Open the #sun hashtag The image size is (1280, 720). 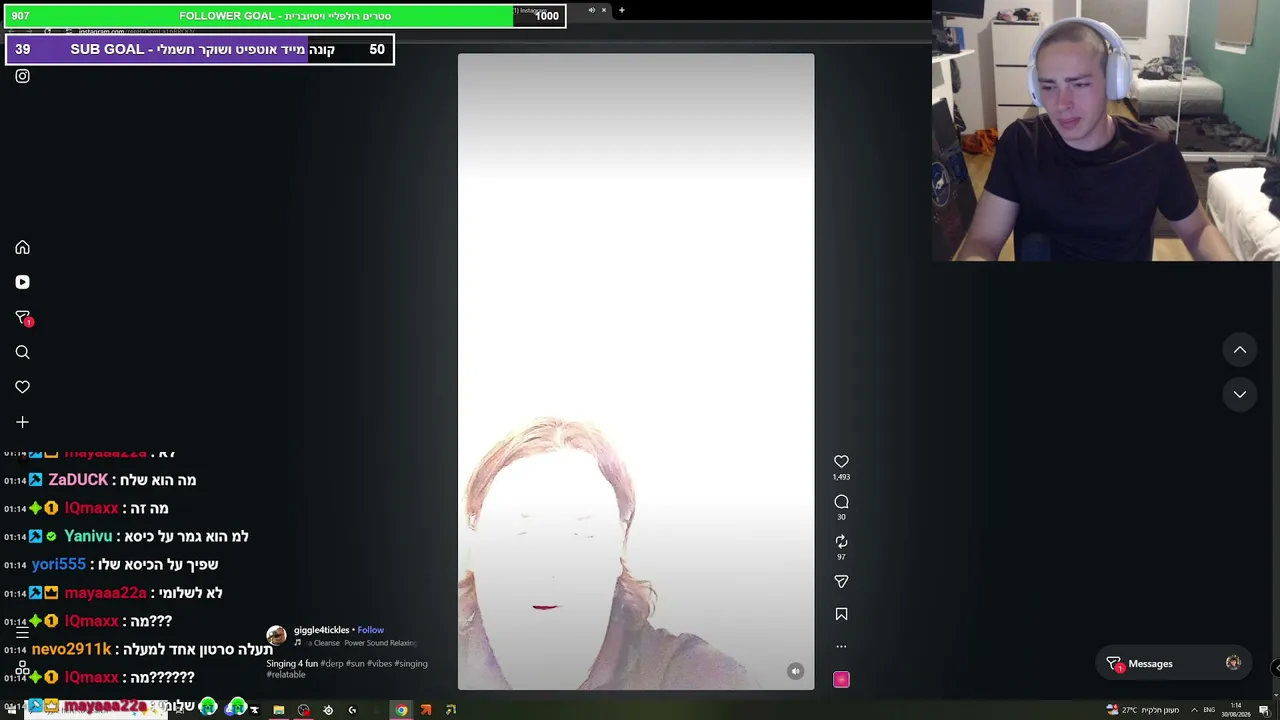coord(355,663)
